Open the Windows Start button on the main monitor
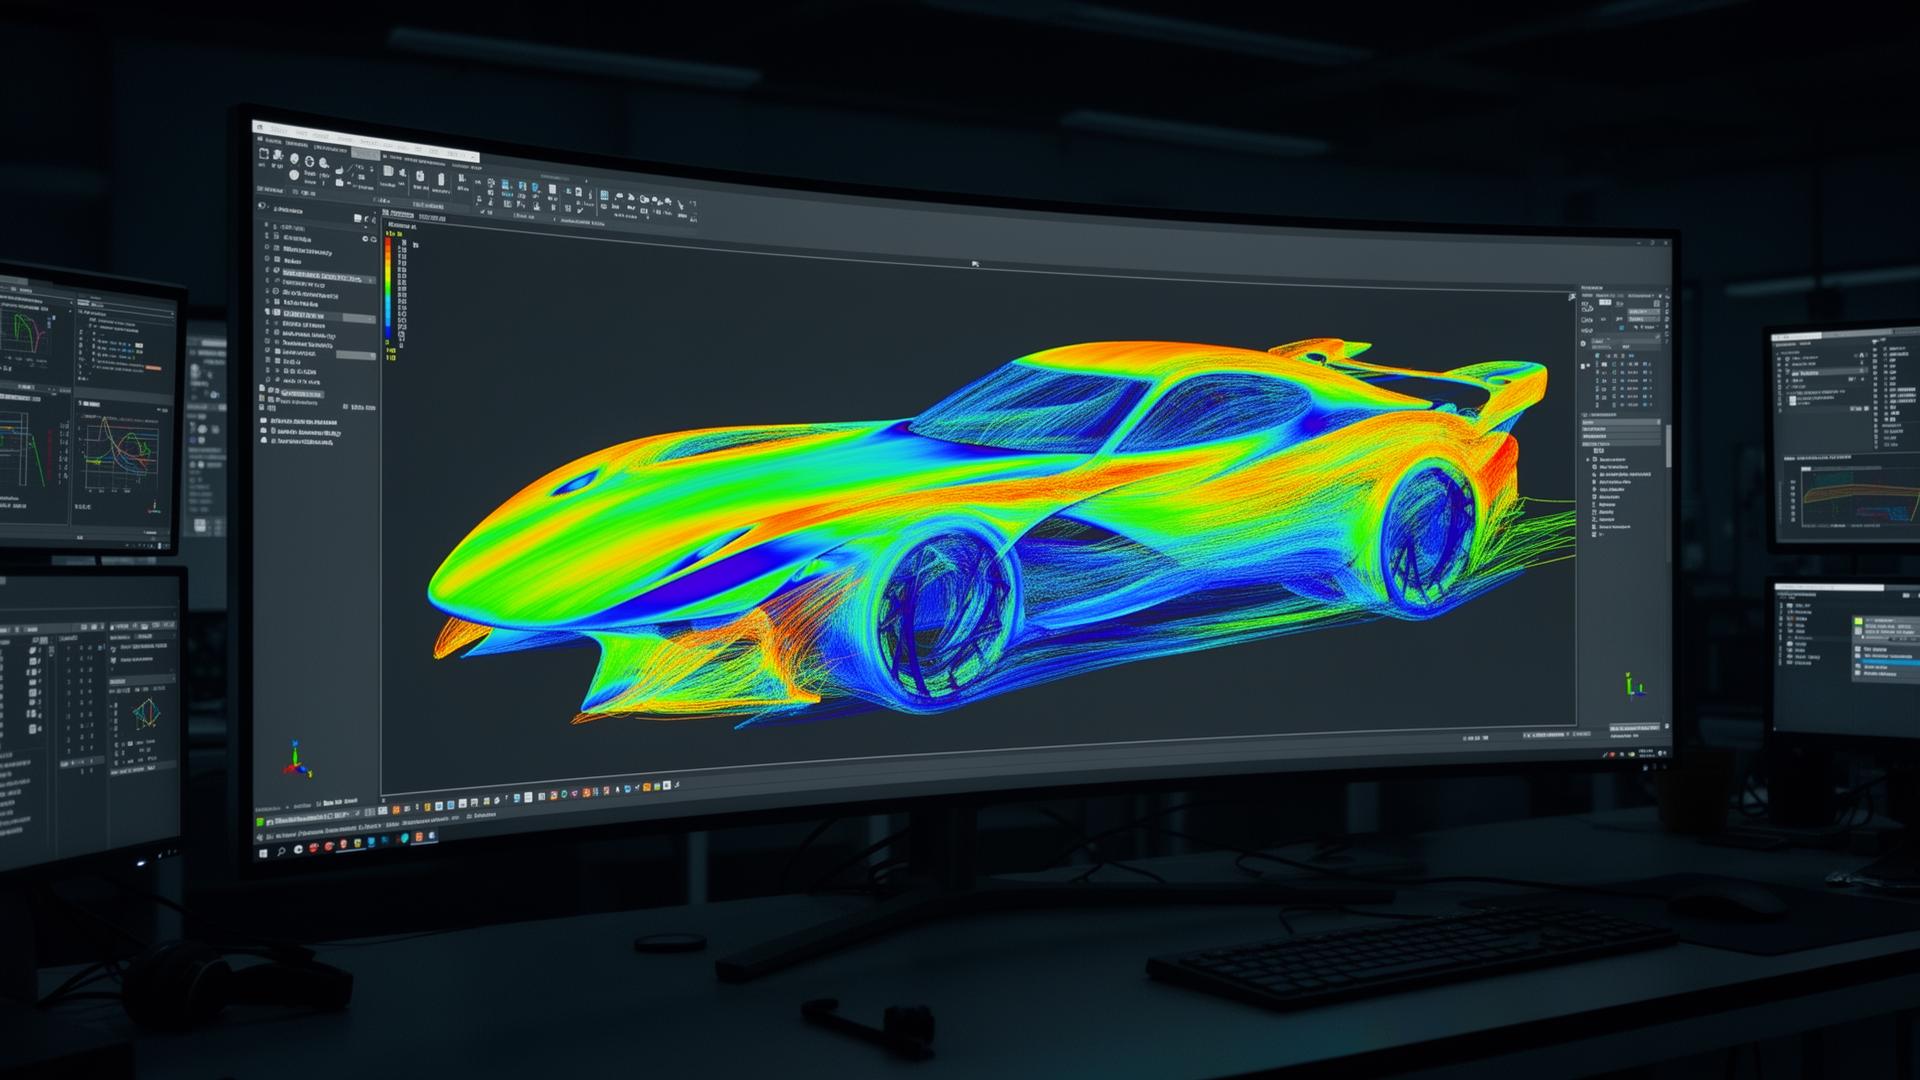The image size is (1920, 1080). coord(263,854)
